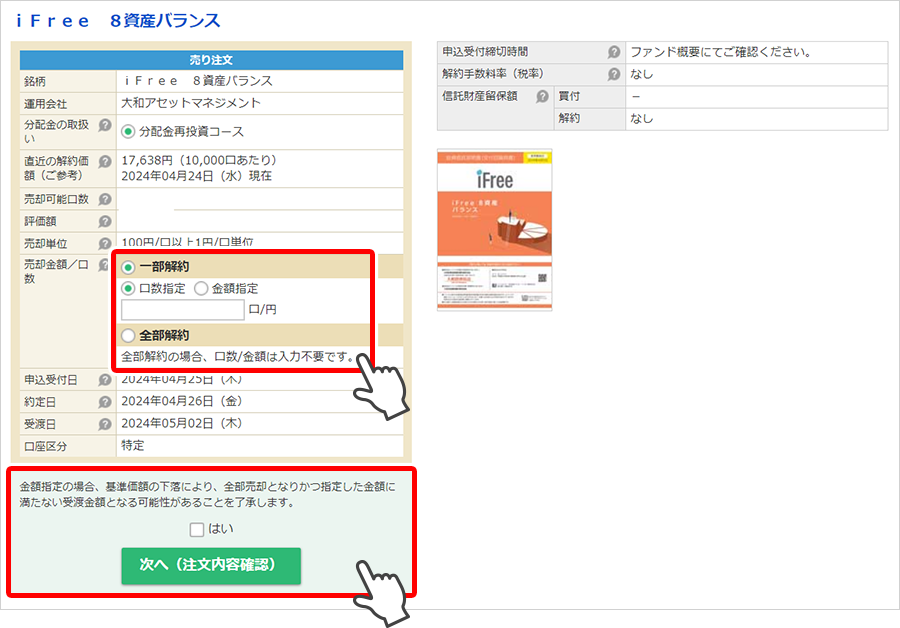Screen dimensions: 900x628
Task: Open help icon for 受渡日
Action: [104, 424]
